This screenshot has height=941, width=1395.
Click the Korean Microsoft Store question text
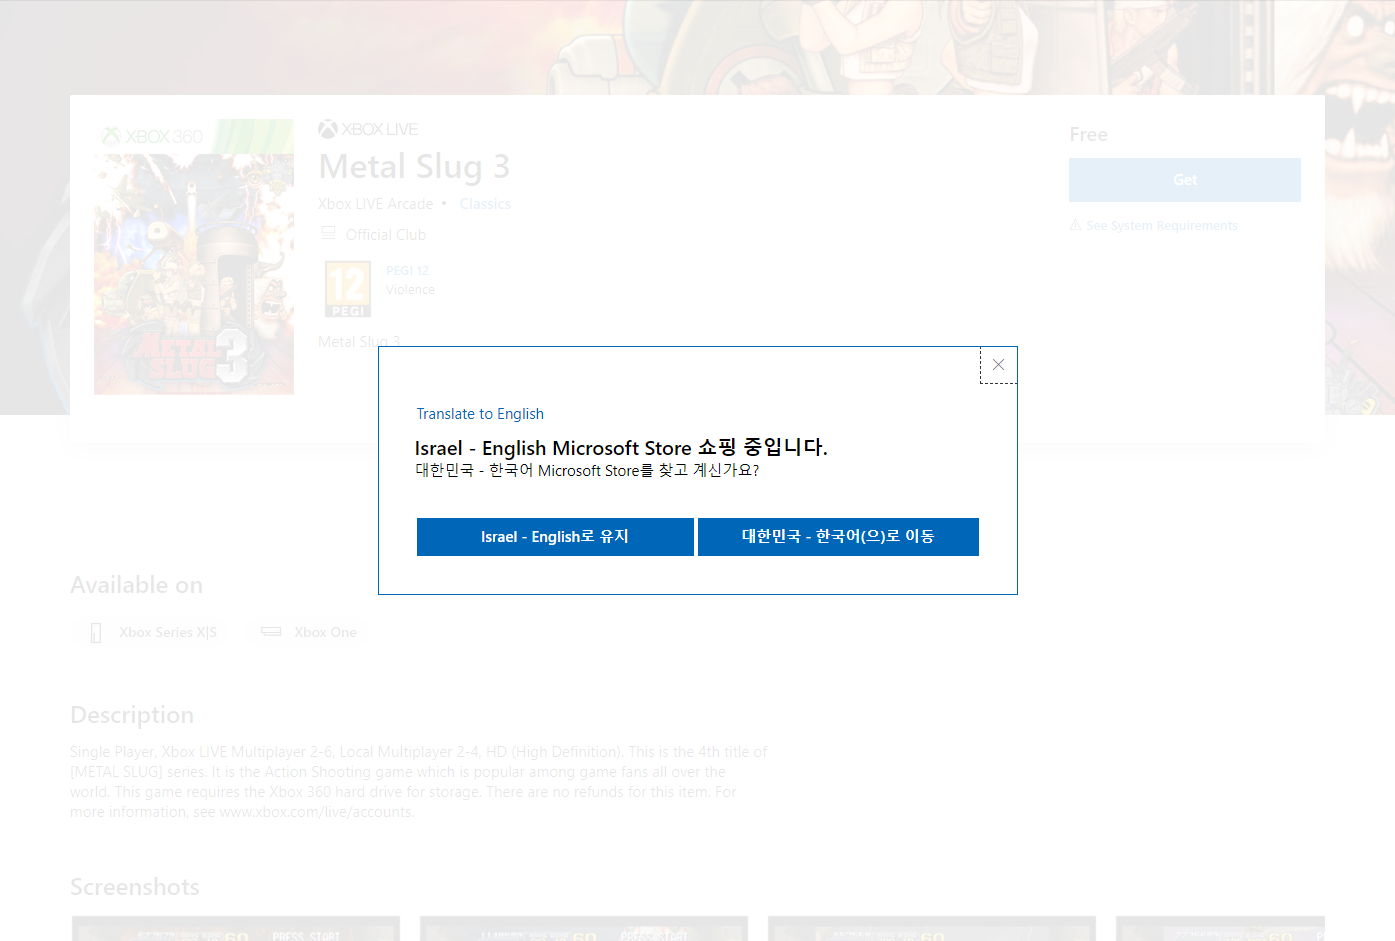587,470
